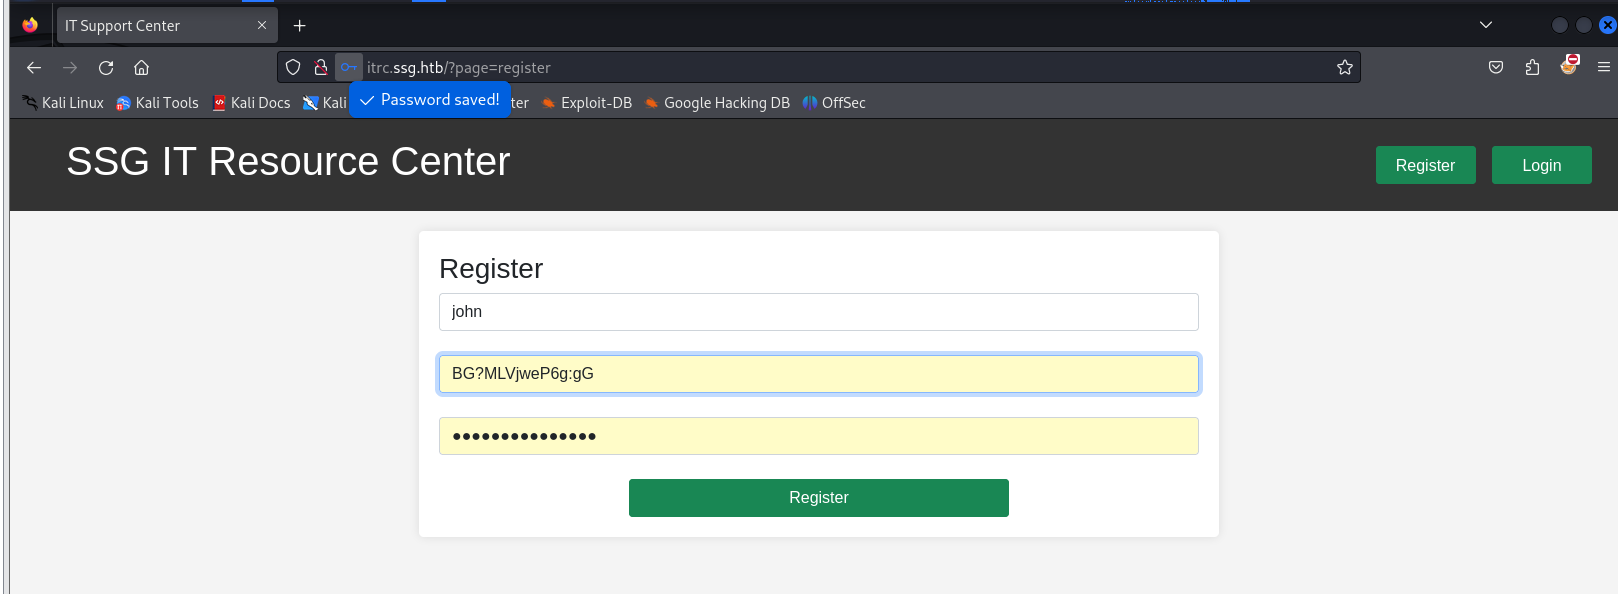Click the SSG IT Resource Center title
The height and width of the screenshot is (594, 1618).
tap(288, 161)
